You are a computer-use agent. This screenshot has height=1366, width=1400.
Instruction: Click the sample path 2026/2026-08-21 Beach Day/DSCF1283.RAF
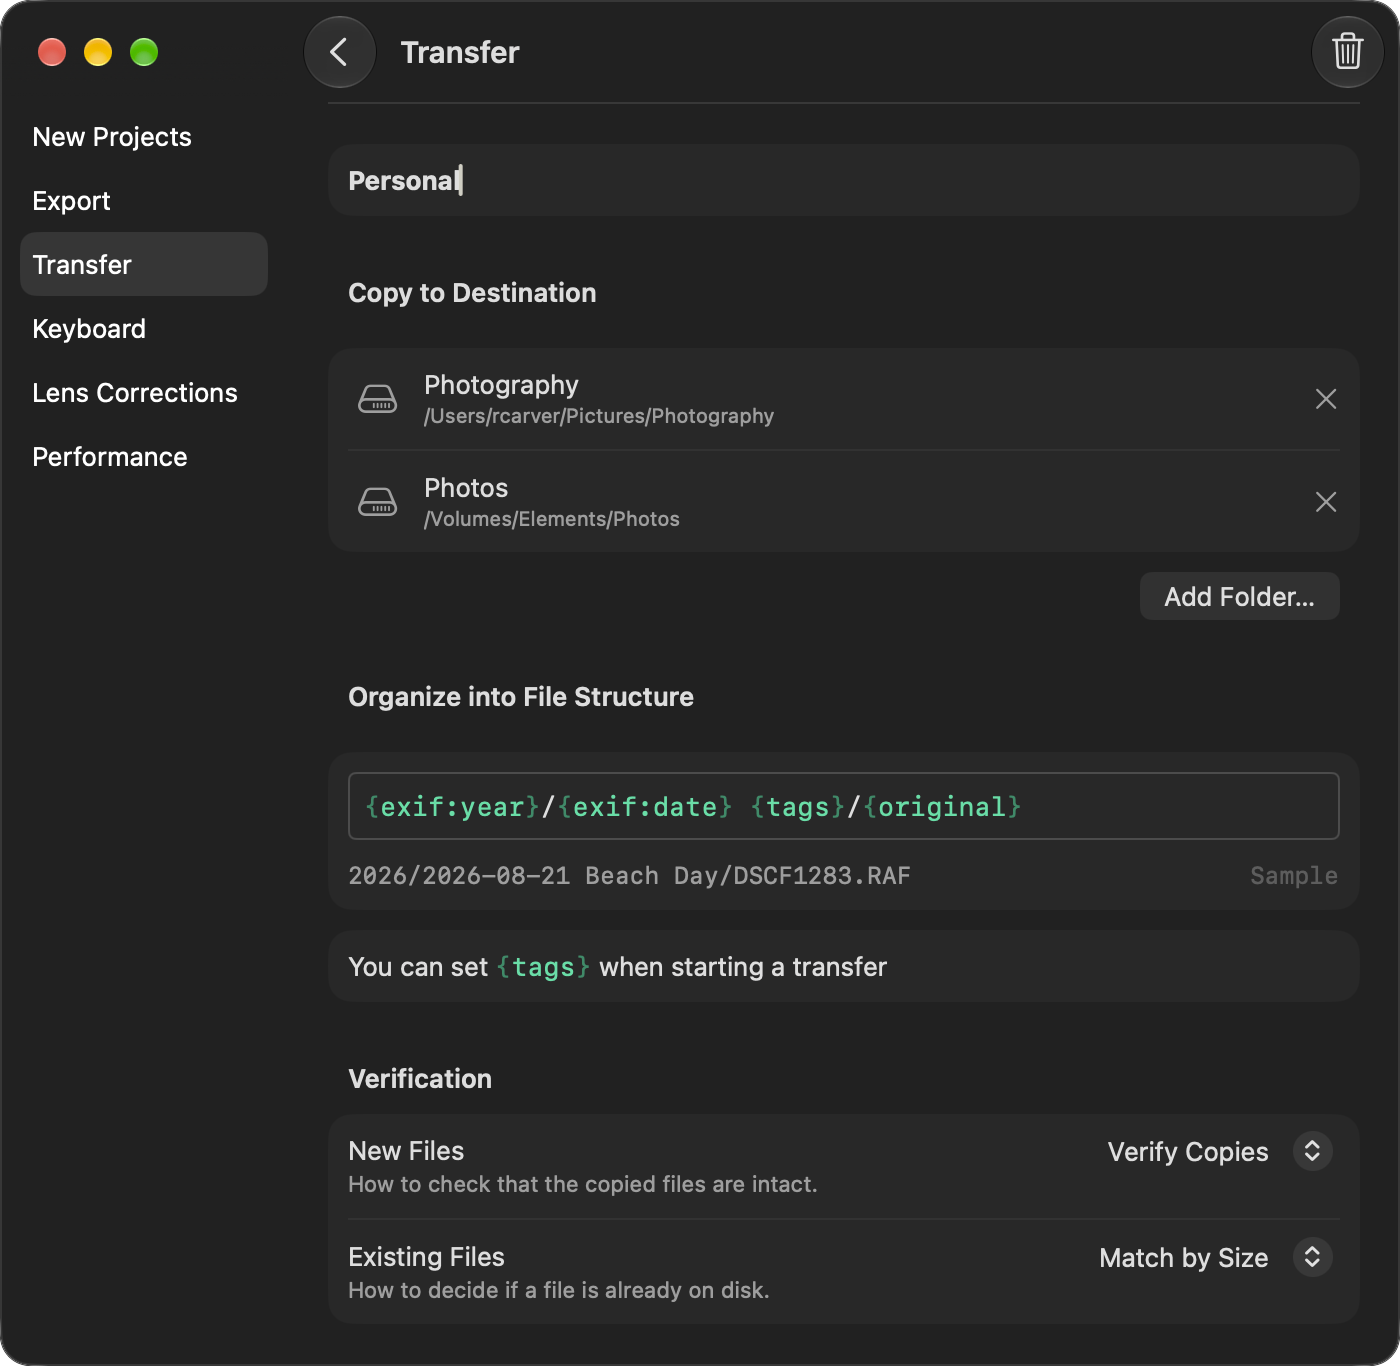point(629,876)
